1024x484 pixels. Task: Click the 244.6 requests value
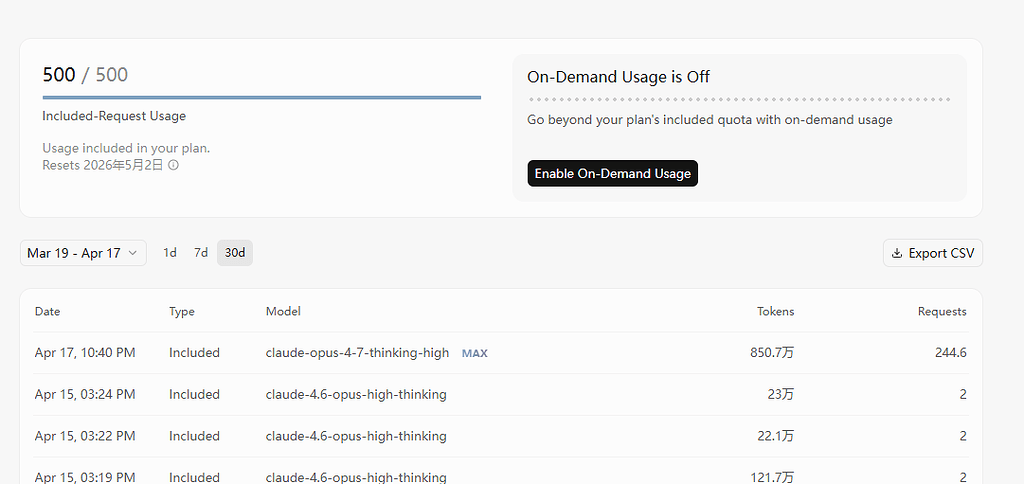(951, 353)
